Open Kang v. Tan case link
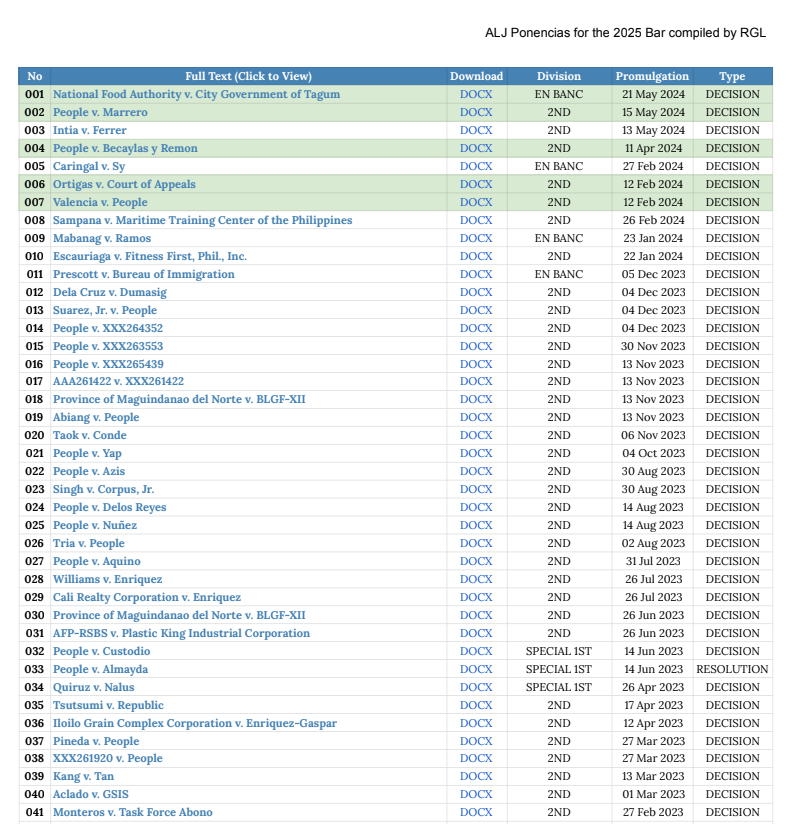Screen dimensions: 794x824 [x=83, y=777]
